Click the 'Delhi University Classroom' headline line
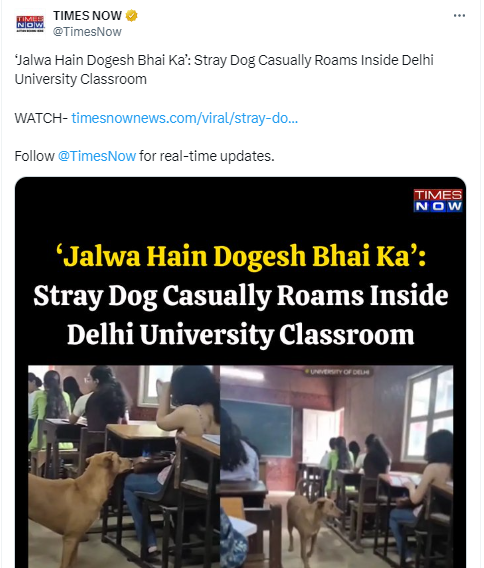This screenshot has height=568, width=484. pyautogui.click(x=241, y=334)
